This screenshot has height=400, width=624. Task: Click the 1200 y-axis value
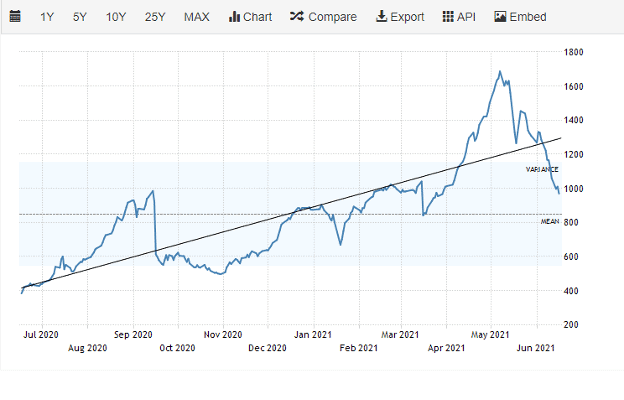coord(573,154)
